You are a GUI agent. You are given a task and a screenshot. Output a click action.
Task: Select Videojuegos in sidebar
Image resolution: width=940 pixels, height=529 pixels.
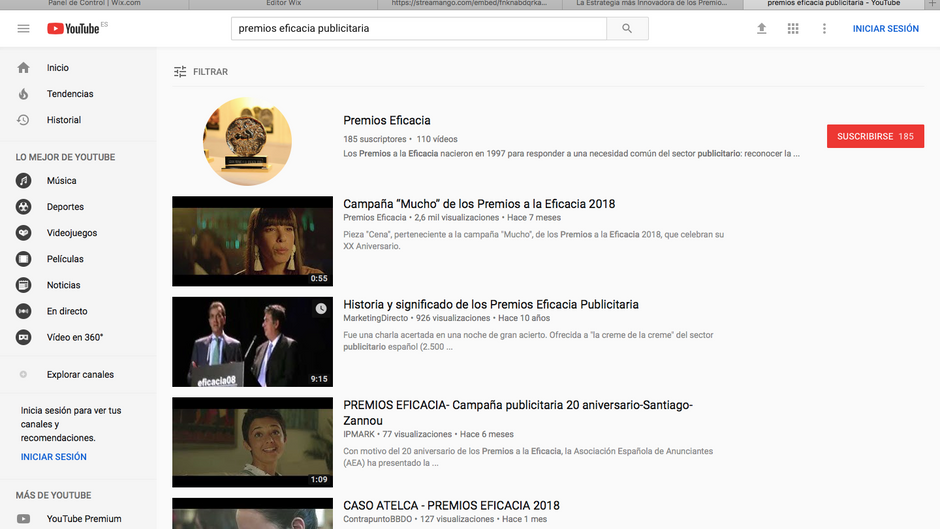(72, 233)
